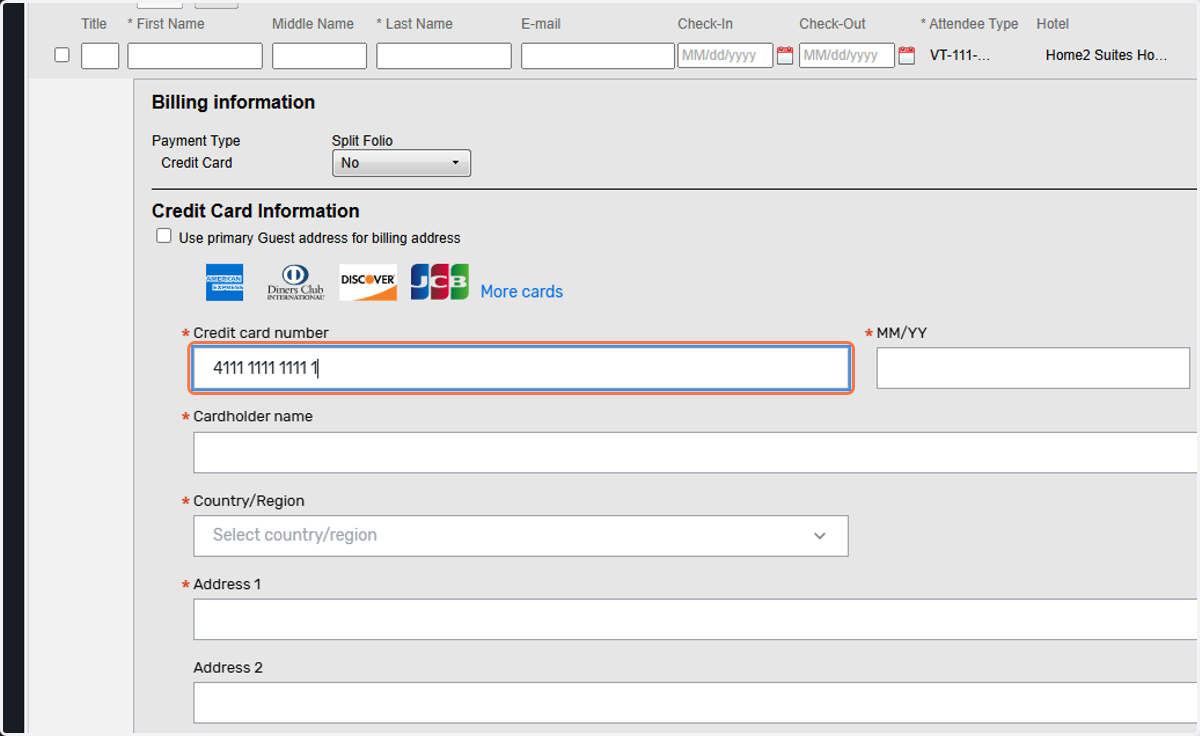Screen dimensions: 1200x736
Task: Enable Use primary Guest address checkbox
Action: 164,237
